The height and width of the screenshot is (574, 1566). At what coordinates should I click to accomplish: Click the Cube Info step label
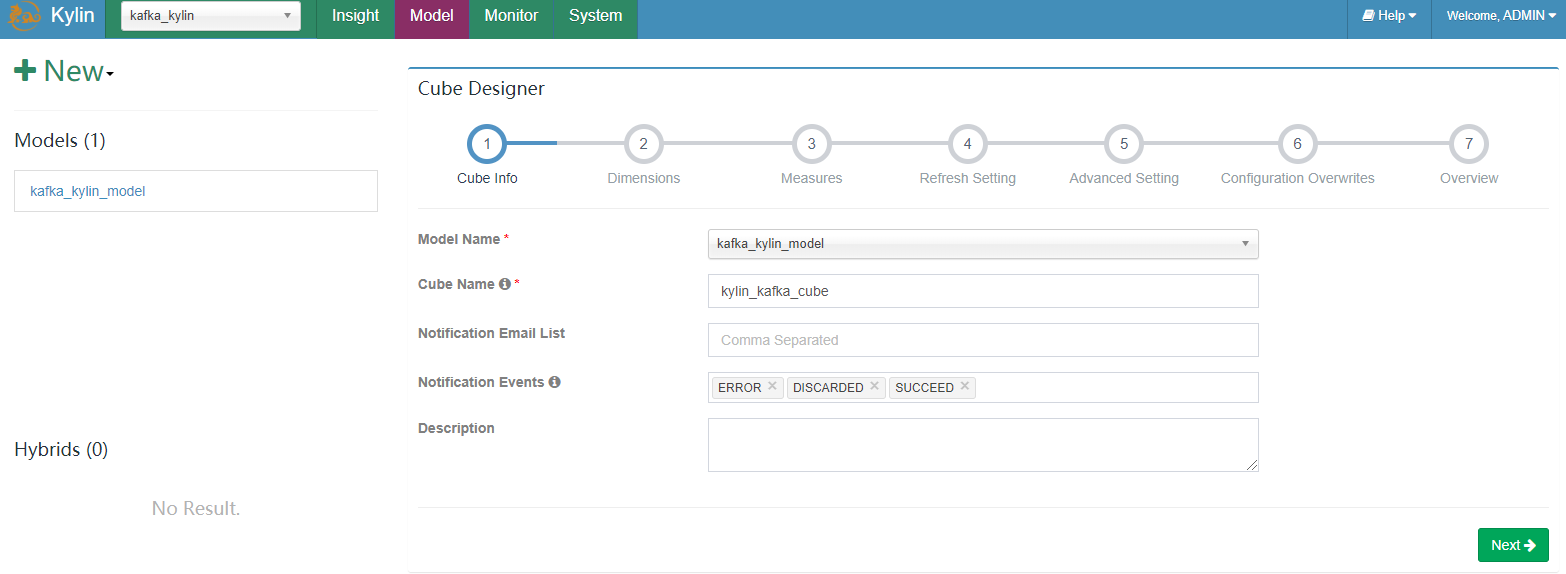click(x=487, y=178)
